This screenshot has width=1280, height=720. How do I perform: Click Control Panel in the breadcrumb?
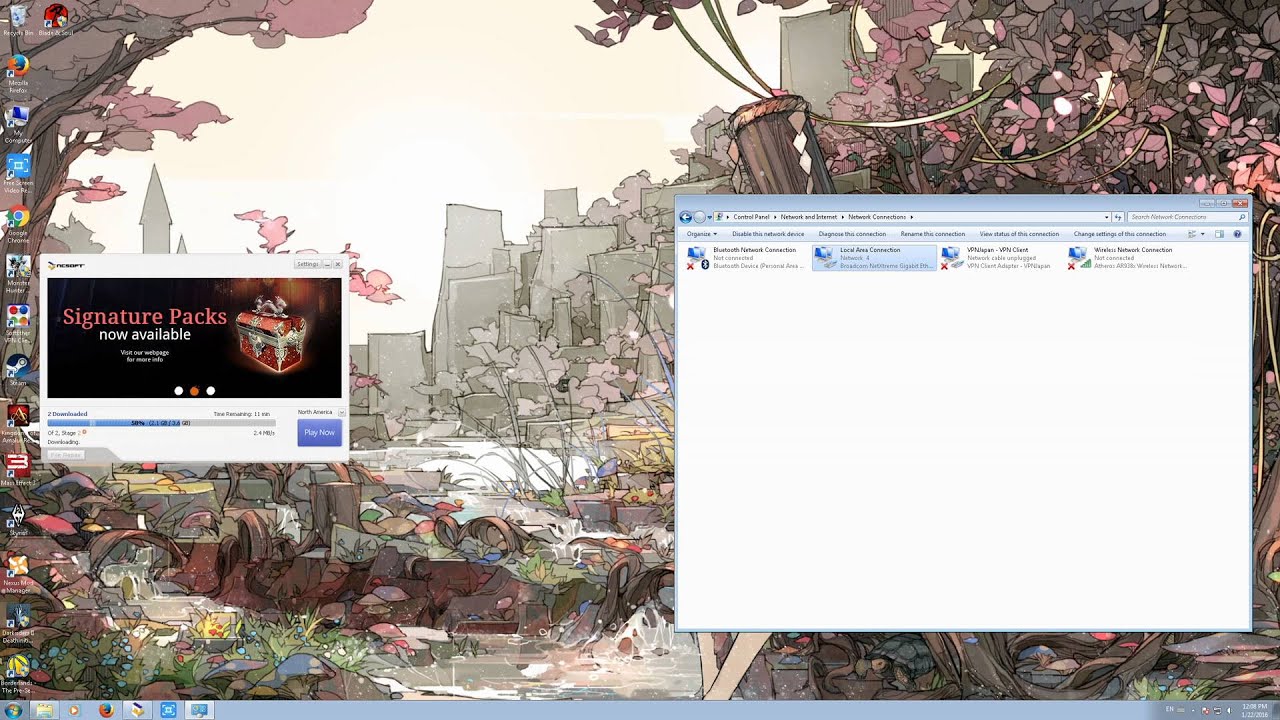tap(752, 217)
